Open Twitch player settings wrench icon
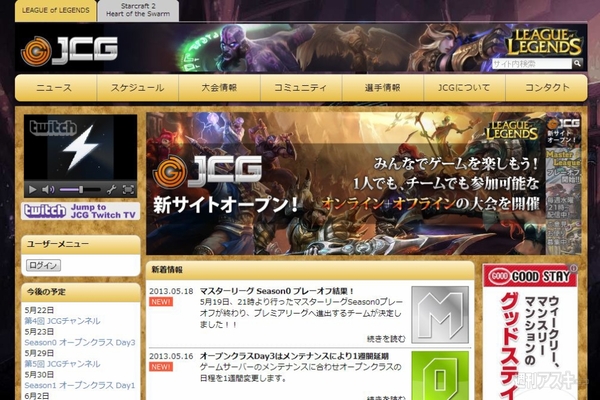Image resolution: width=600 pixels, height=400 pixels. (111, 189)
